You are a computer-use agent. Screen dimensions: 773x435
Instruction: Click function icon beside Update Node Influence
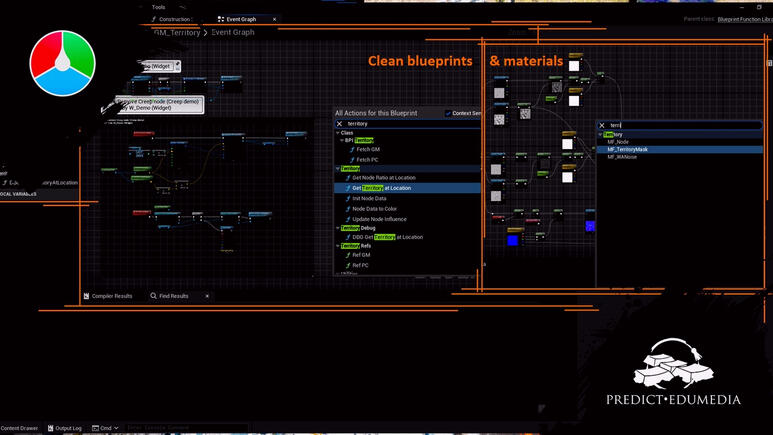coord(348,219)
